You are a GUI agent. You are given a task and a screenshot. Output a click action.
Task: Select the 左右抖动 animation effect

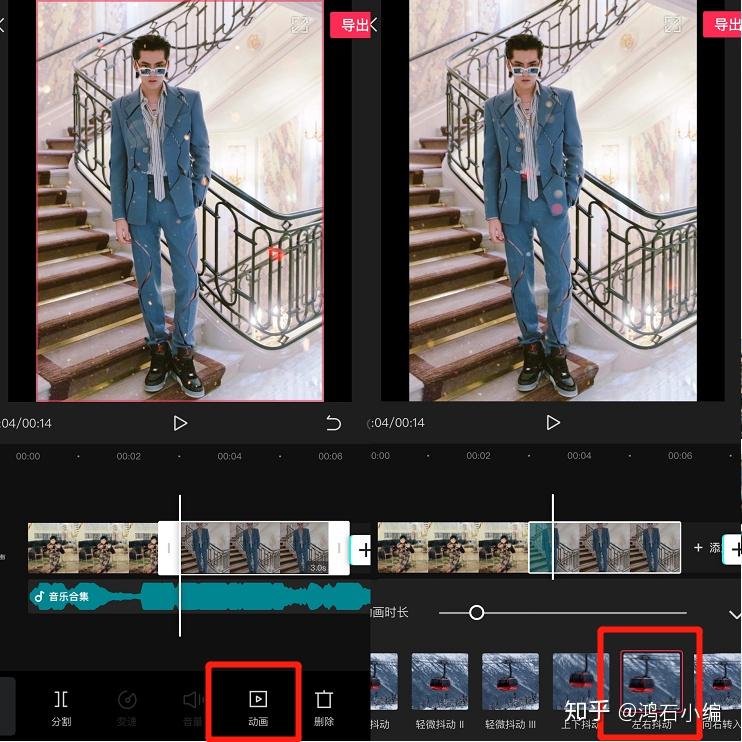tap(651, 681)
